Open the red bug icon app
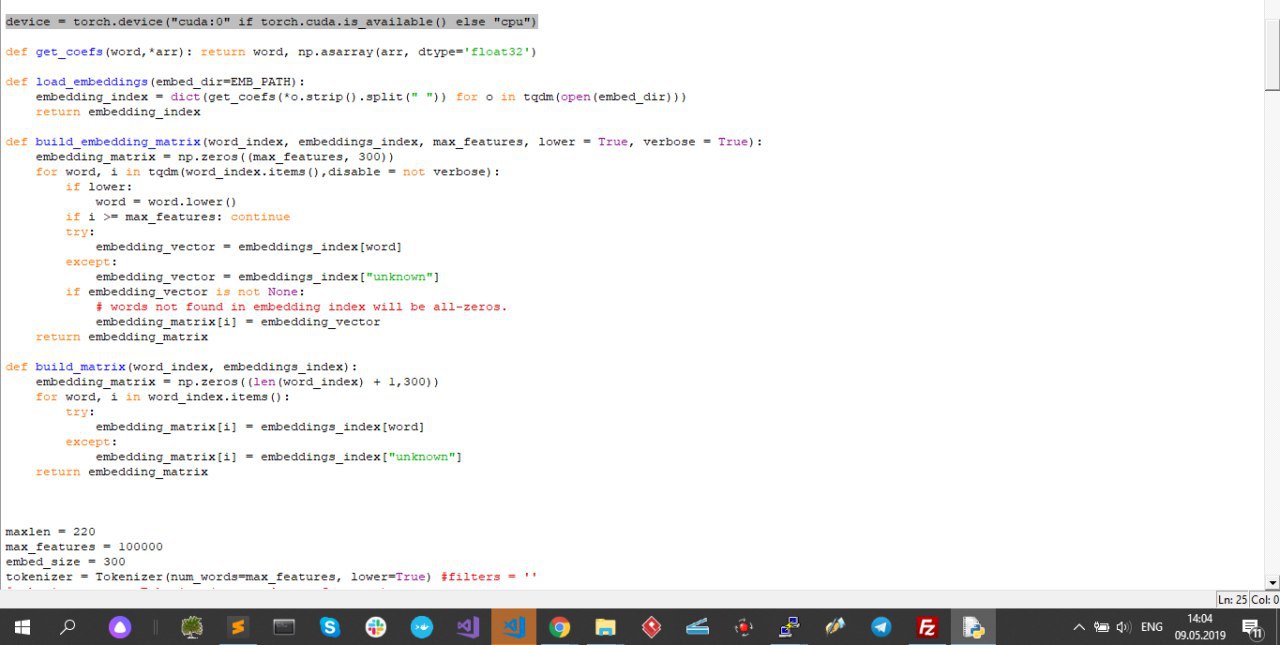Screen dimensions: 1280x645 coord(743,627)
